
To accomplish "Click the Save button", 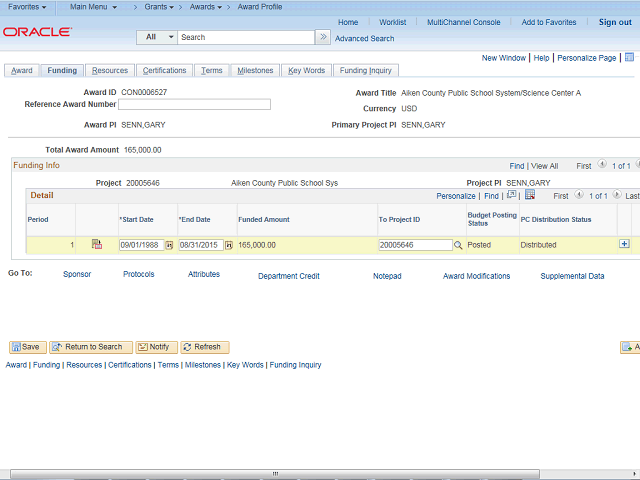I will (28, 347).
